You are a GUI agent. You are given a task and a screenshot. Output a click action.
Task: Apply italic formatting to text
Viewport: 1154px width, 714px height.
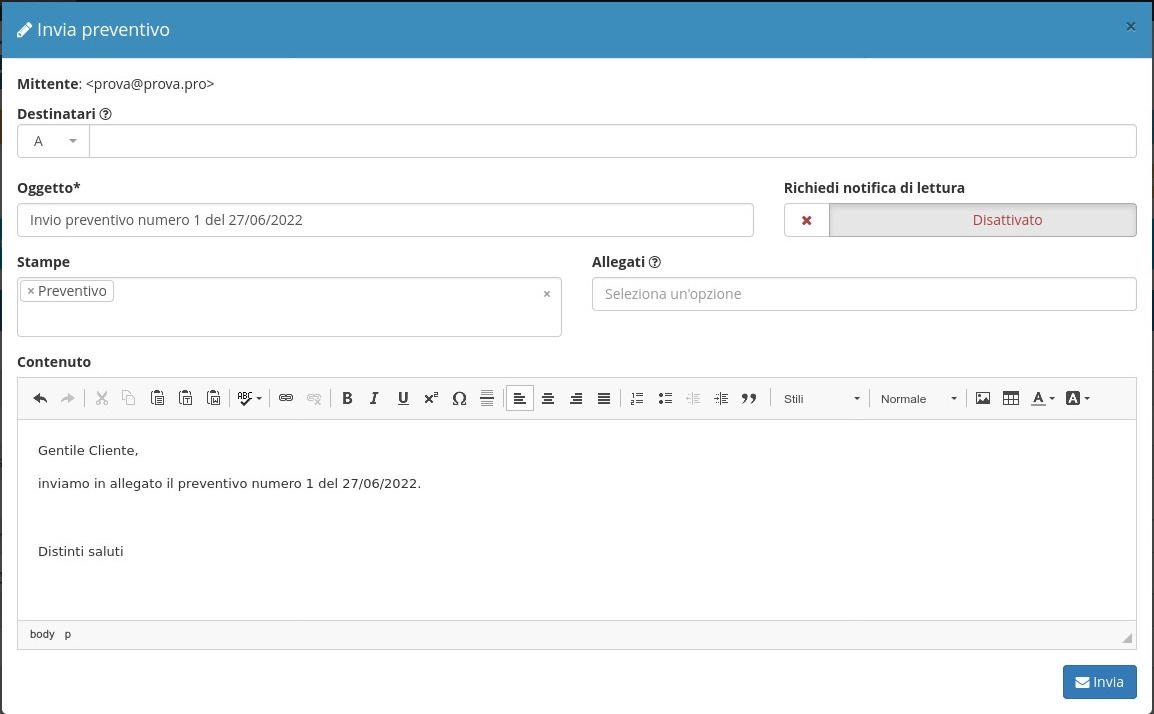pyautogui.click(x=374, y=398)
